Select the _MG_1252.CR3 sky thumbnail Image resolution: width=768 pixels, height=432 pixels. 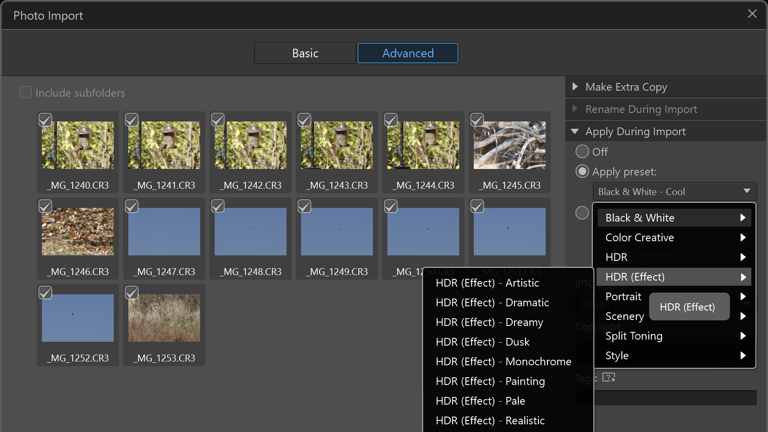click(78, 318)
